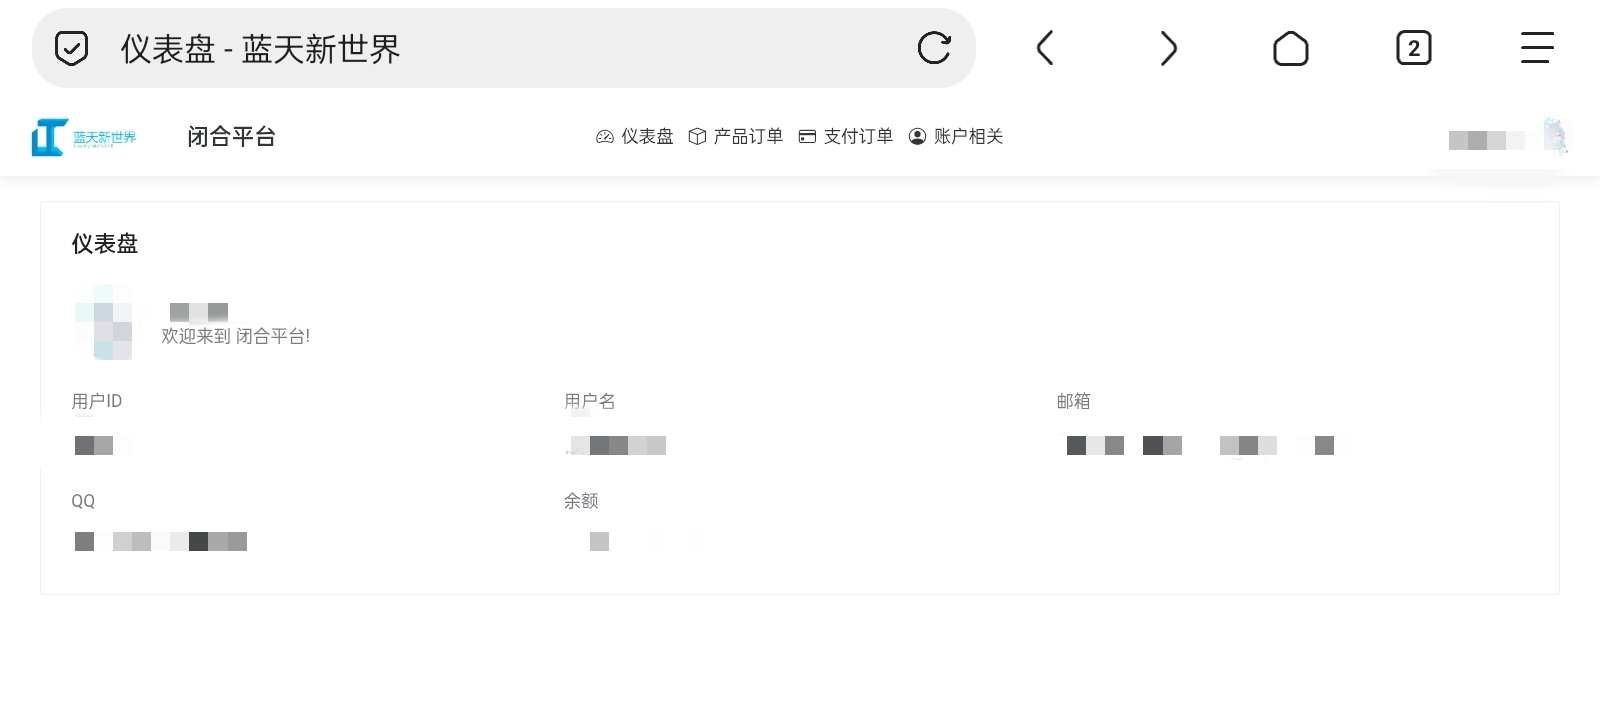Click the shield security icon in address bar
Image resolution: width=1600 pixels, height=720 pixels.
(71, 48)
